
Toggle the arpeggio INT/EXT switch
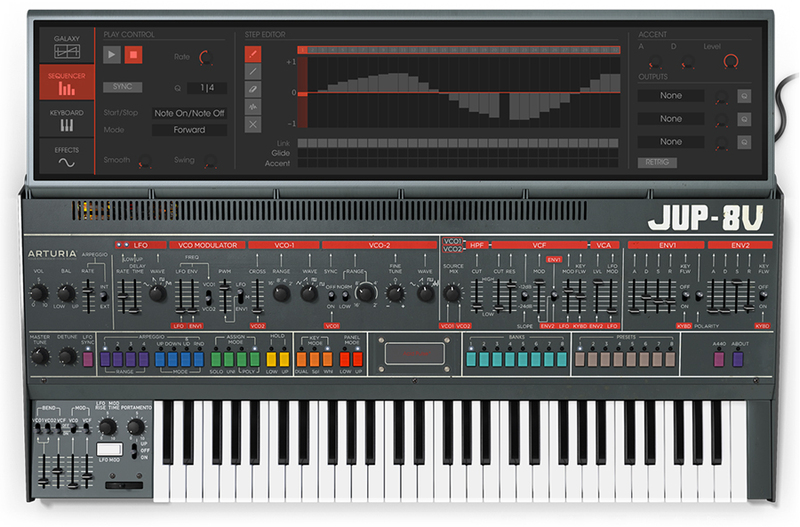click(104, 296)
